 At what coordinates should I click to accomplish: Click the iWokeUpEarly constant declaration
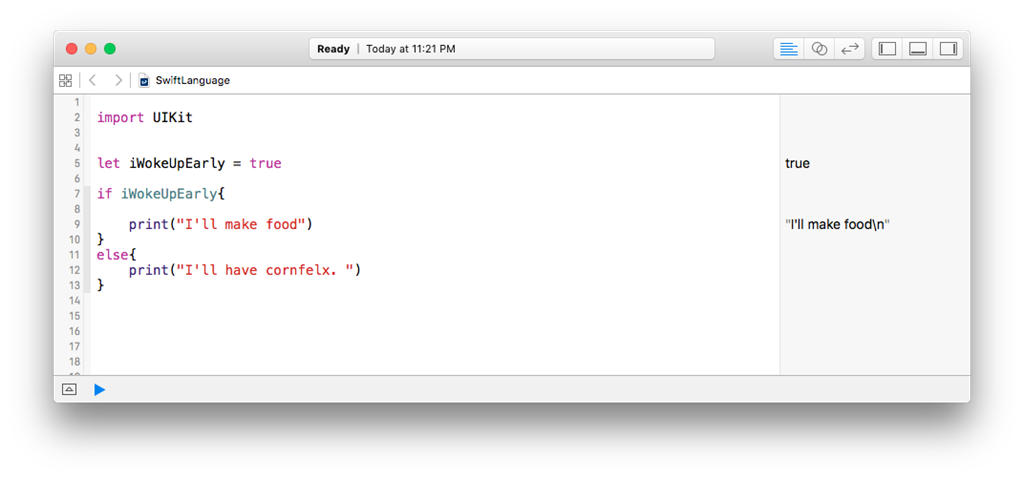[177, 163]
